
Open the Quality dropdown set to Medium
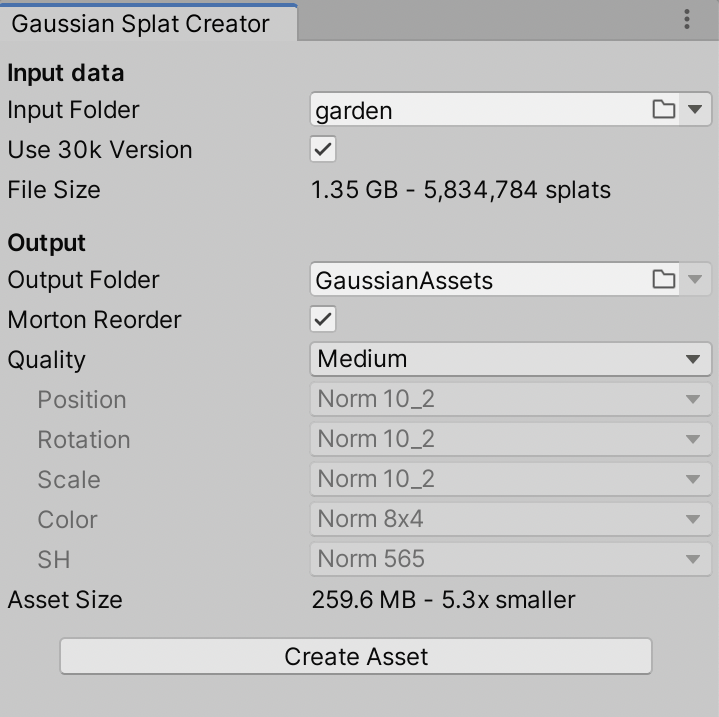point(511,359)
